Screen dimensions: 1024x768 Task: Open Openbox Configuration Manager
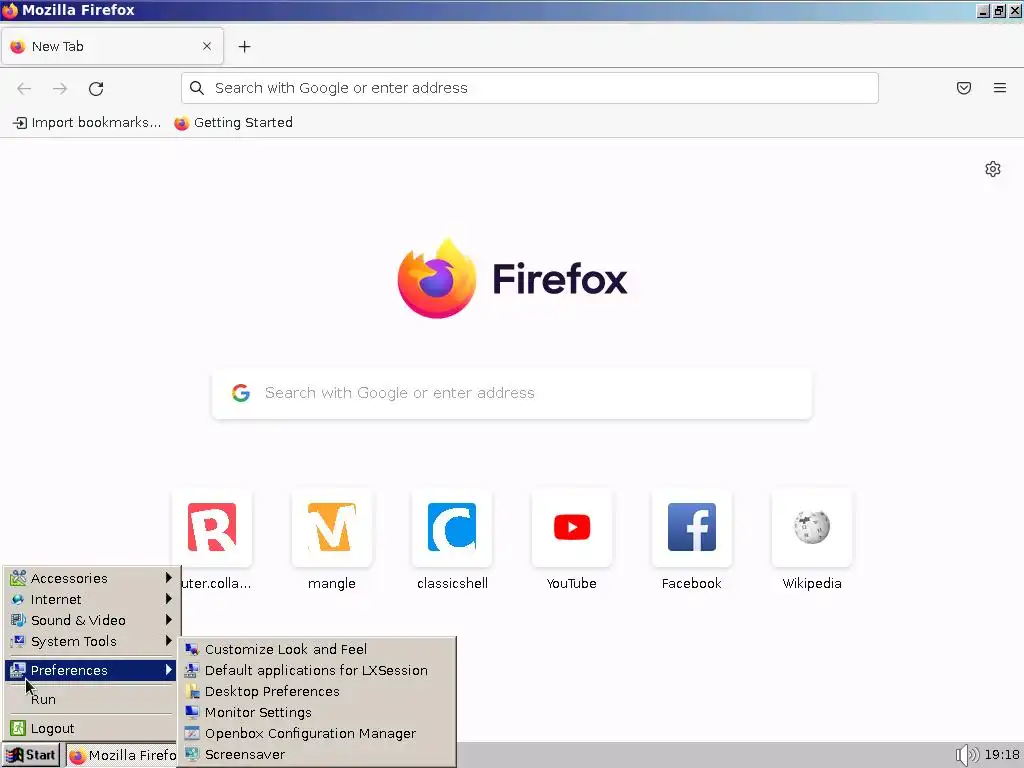317,733
